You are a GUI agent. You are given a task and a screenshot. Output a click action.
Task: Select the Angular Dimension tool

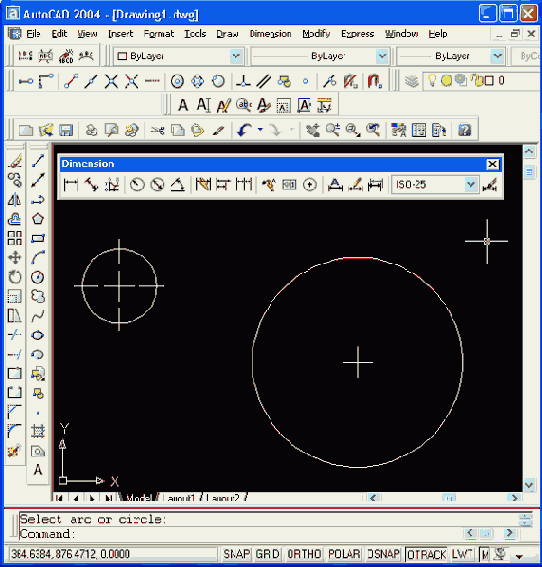178,185
